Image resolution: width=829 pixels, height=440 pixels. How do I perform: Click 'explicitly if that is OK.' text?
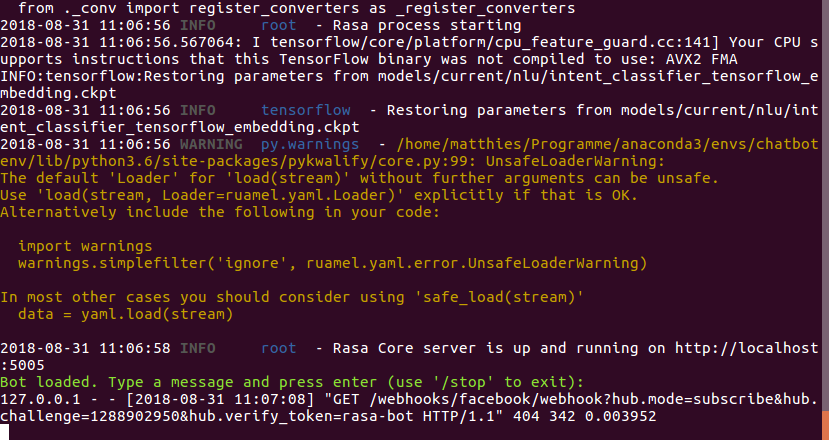pyautogui.click(x=526, y=195)
